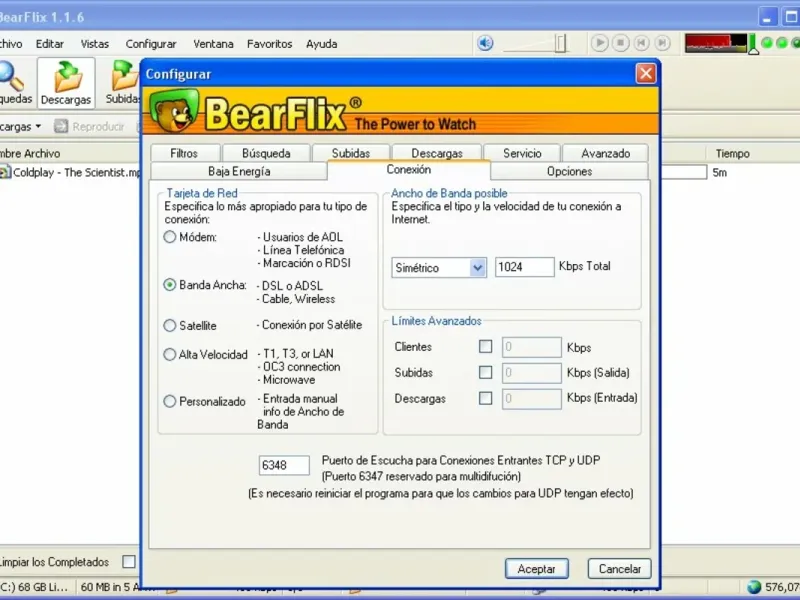Toggle Limpiar los Completados checkbox
This screenshot has height=600, width=800.
click(129, 562)
